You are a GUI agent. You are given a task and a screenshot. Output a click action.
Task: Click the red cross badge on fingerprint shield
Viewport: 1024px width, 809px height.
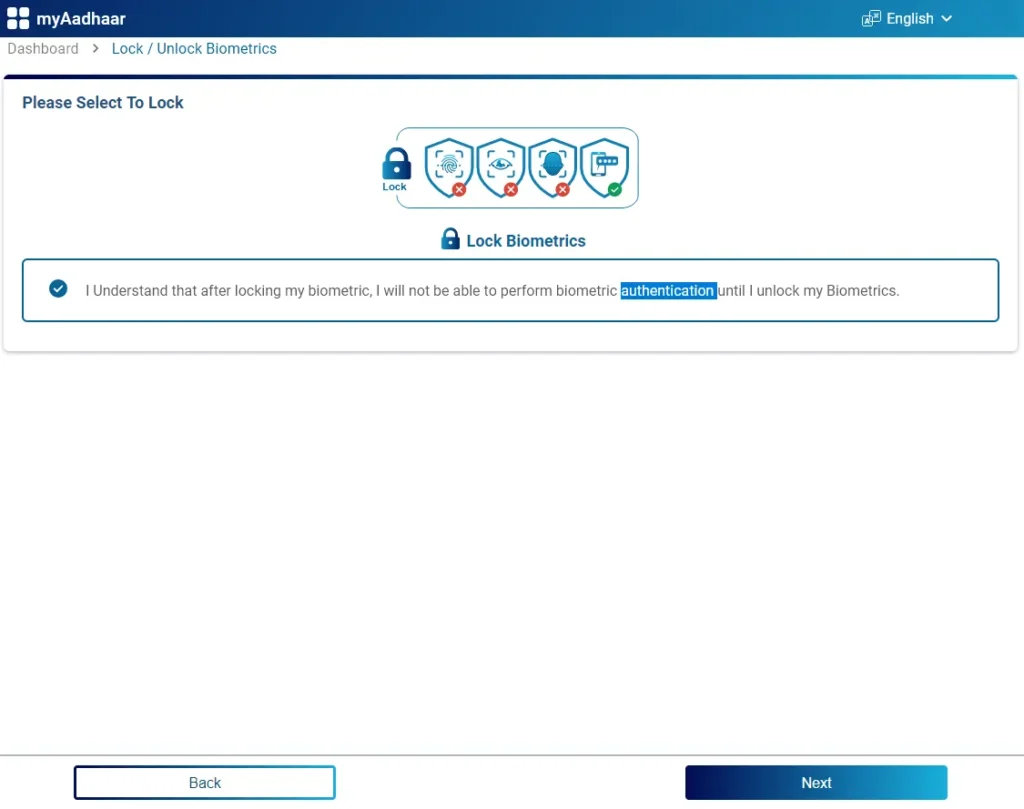click(459, 189)
